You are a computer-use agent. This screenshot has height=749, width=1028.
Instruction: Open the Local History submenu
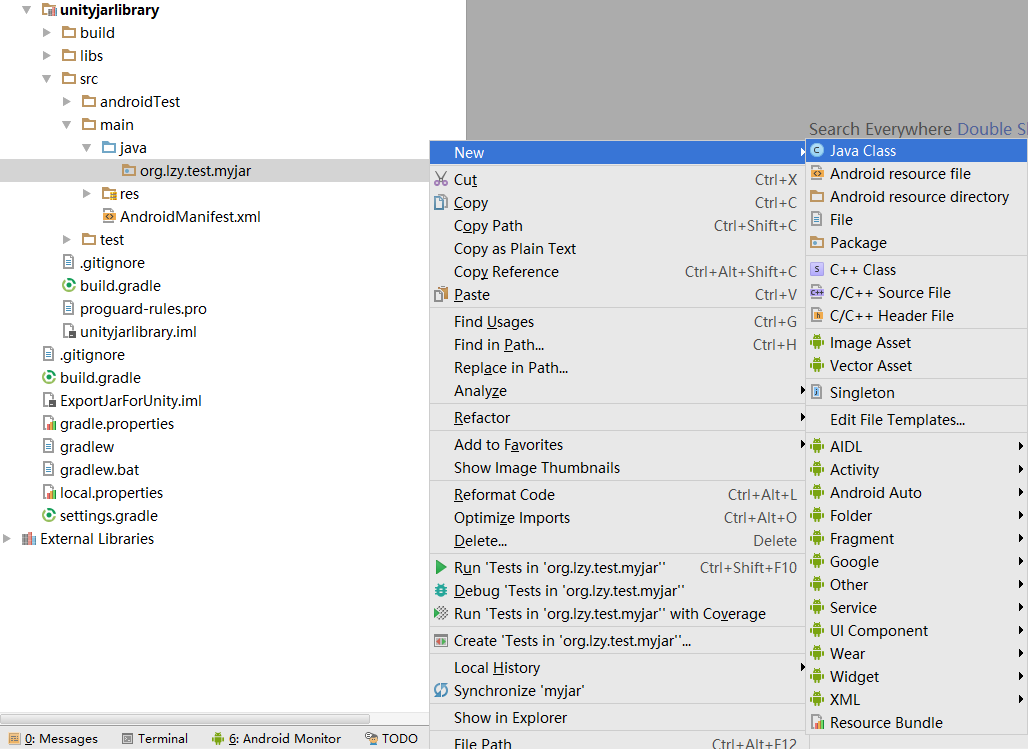coord(618,668)
